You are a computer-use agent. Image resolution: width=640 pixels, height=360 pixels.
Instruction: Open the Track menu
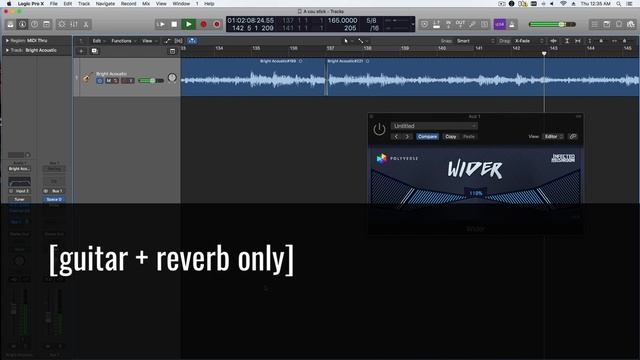click(84, 4)
